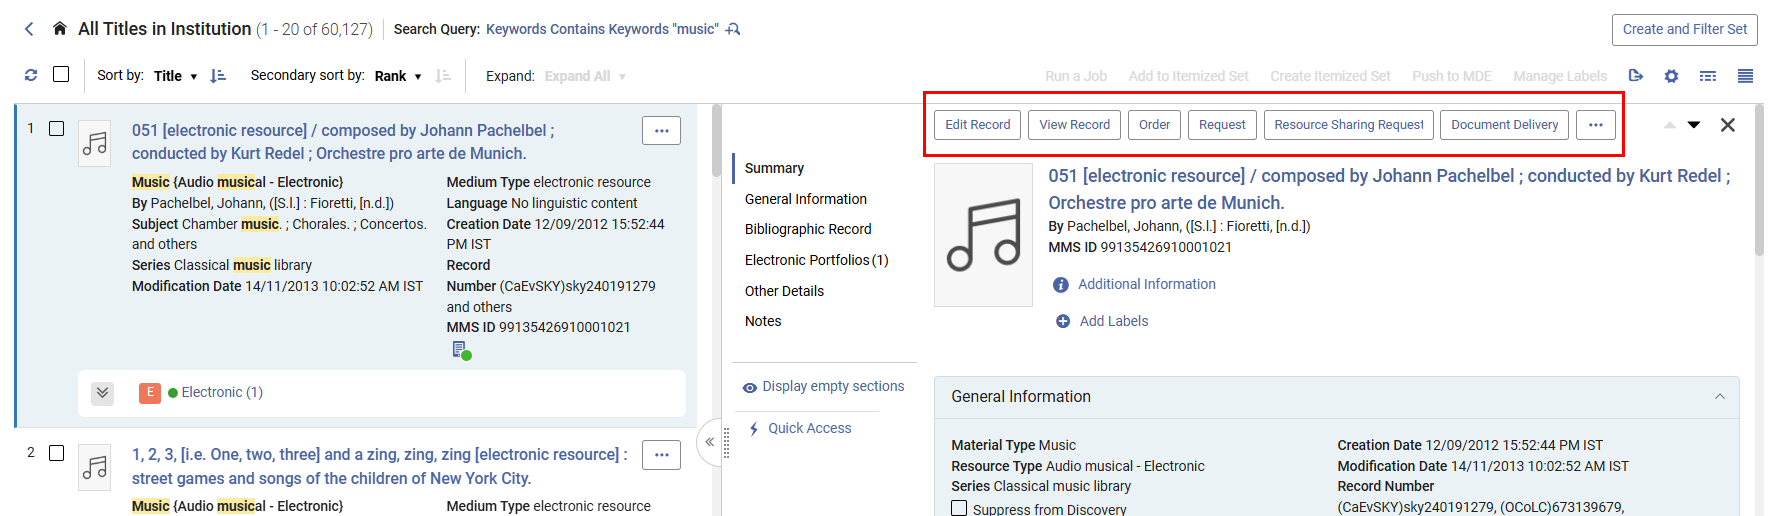Open the more actions ellipsis in details toolbar
This screenshot has height=516, width=1776.
click(1596, 125)
